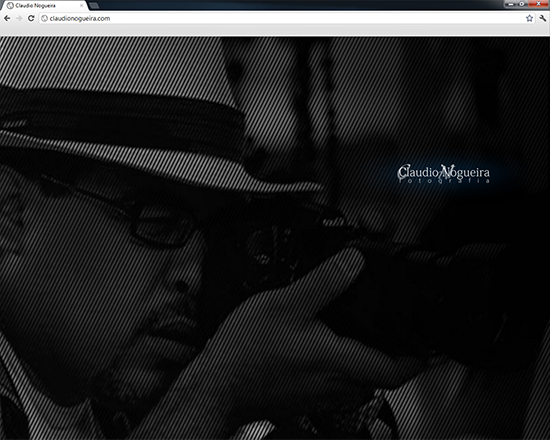Image resolution: width=550 pixels, height=440 pixels.
Task: Open site info globe icon in address bar
Action: pyautogui.click(x=45, y=18)
